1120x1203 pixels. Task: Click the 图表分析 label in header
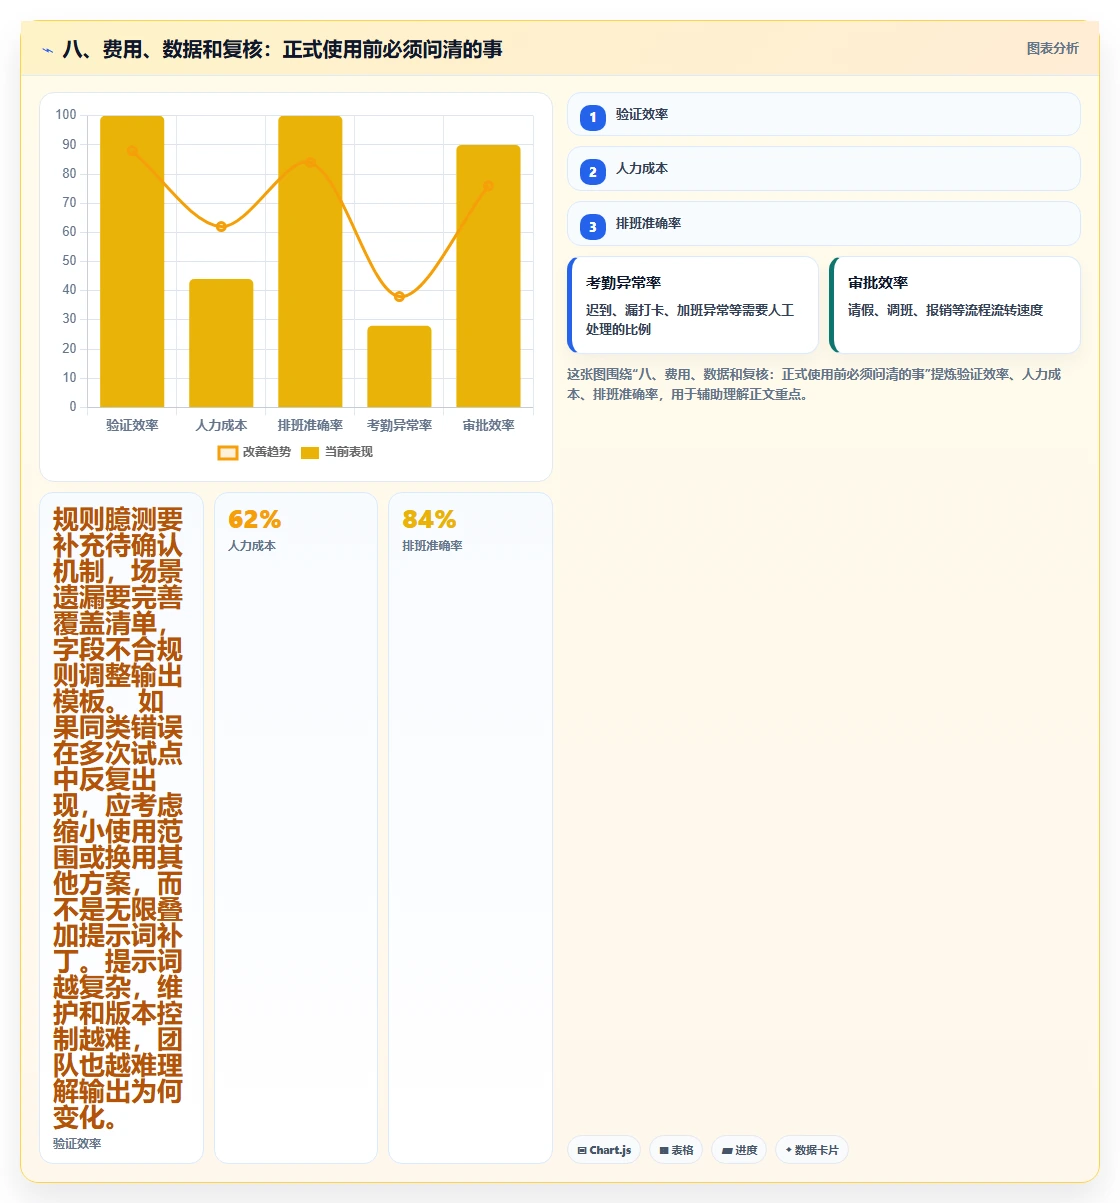click(x=1052, y=48)
